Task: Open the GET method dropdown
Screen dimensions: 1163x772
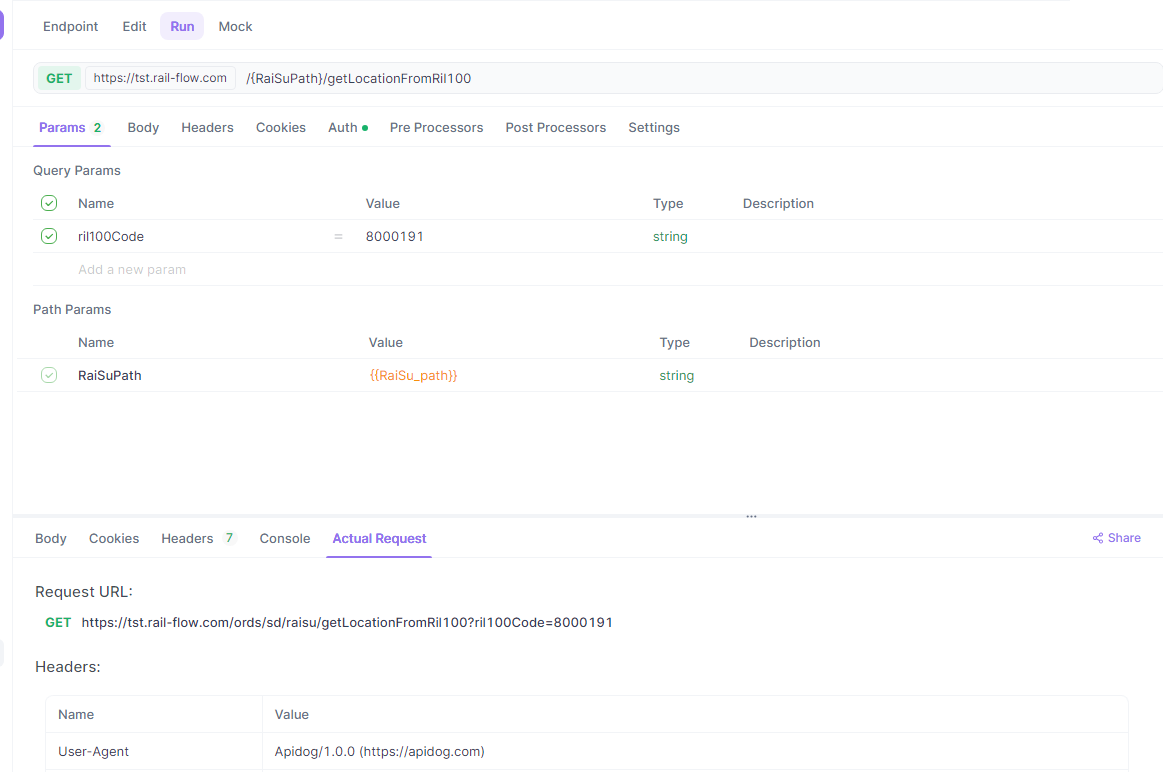Action: coord(59,78)
